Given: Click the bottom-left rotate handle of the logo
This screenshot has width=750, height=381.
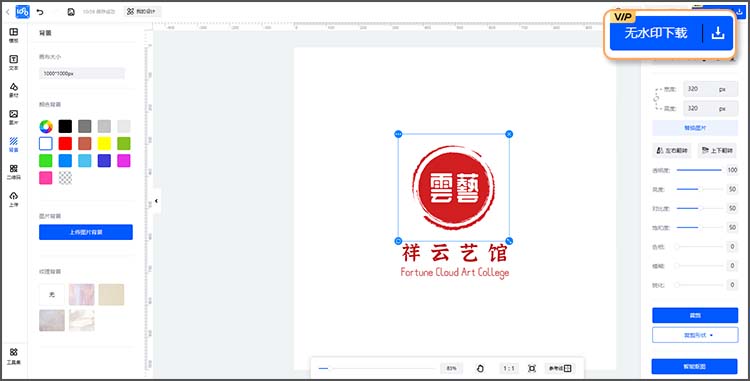Looking at the screenshot, I should click(398, 241).
